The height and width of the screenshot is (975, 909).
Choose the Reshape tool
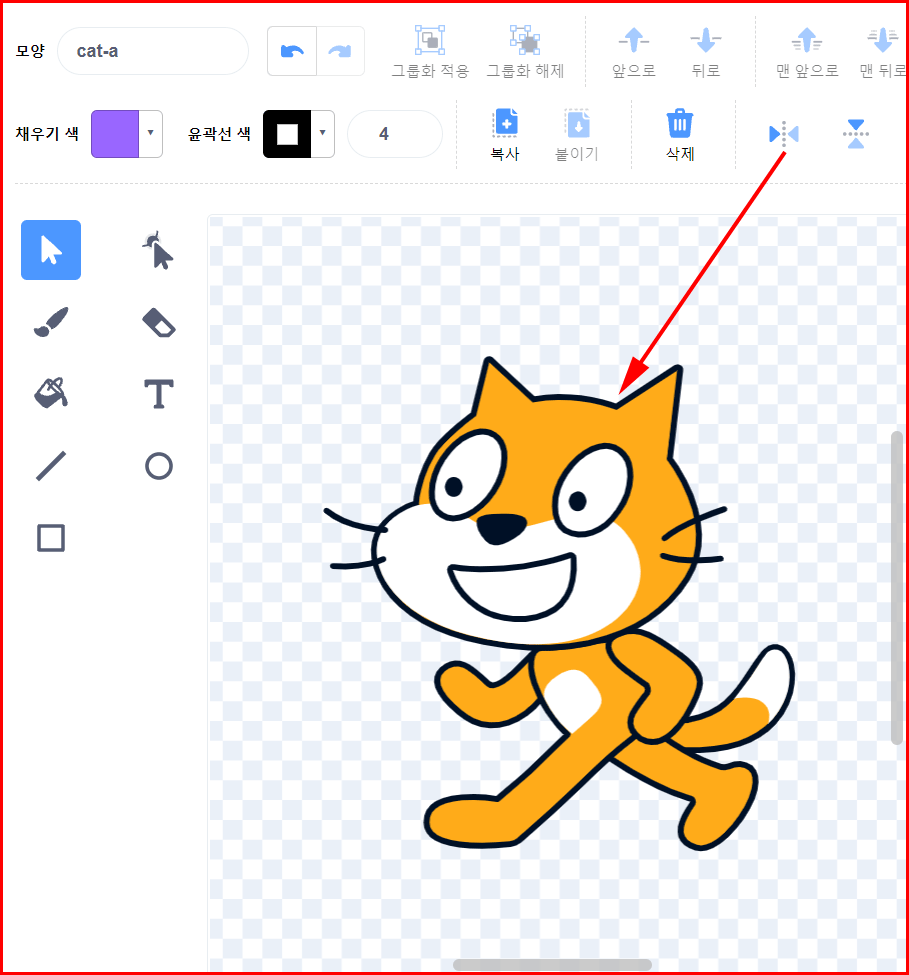pyautogui.click(x=159, y=250)
